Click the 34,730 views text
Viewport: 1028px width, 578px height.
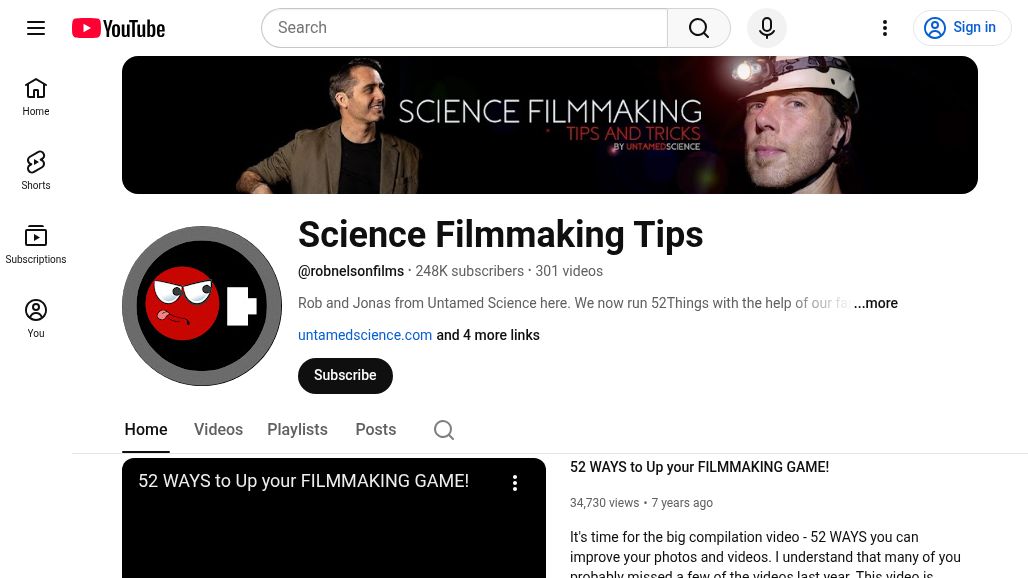(x=604, y=503)
